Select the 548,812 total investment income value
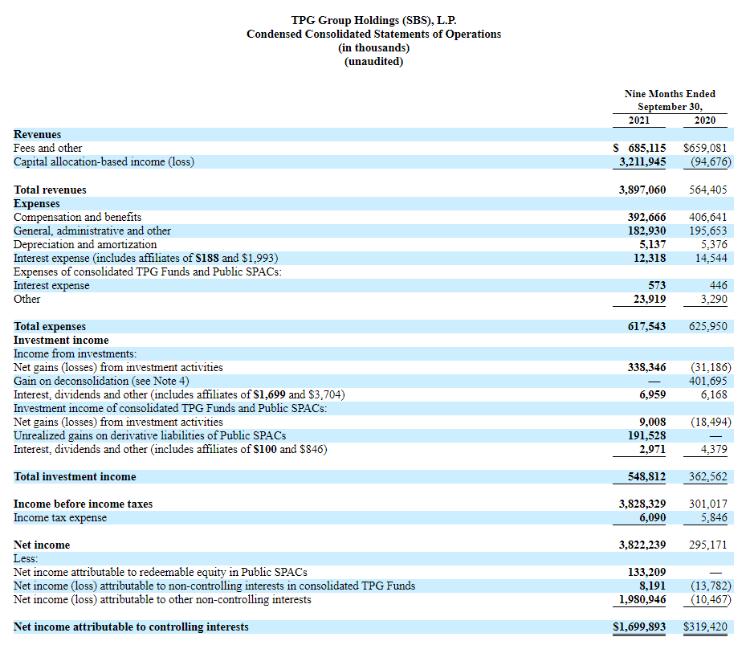Screen dimensions: 750x645 pos(647,477)
